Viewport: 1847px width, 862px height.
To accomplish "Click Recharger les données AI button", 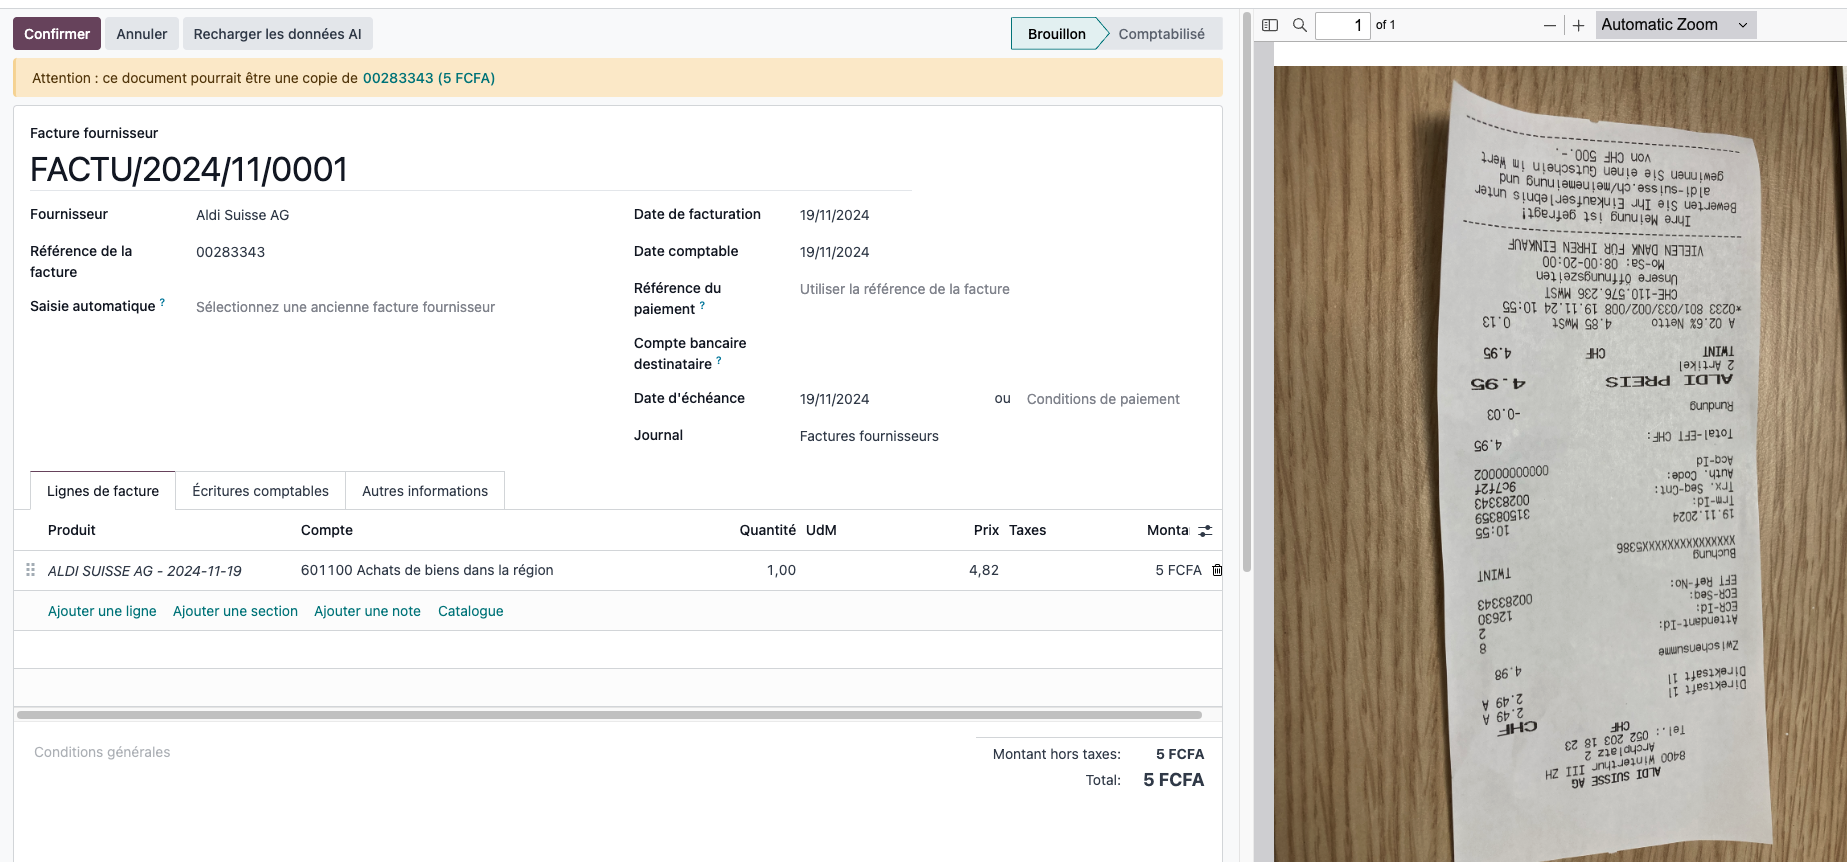I will click(x=277, y=34).
